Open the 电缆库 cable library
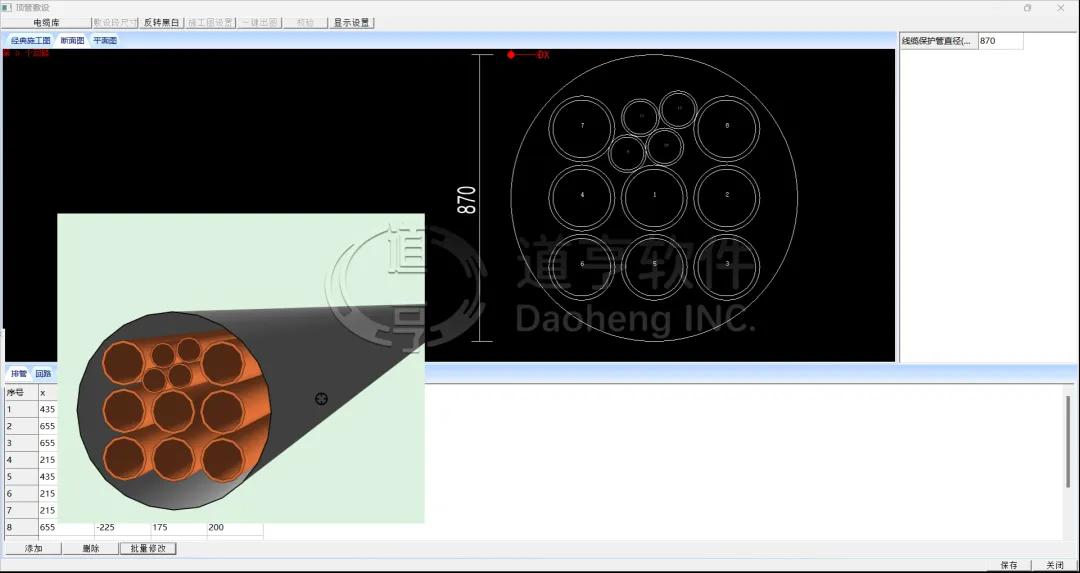 point(46,22)
